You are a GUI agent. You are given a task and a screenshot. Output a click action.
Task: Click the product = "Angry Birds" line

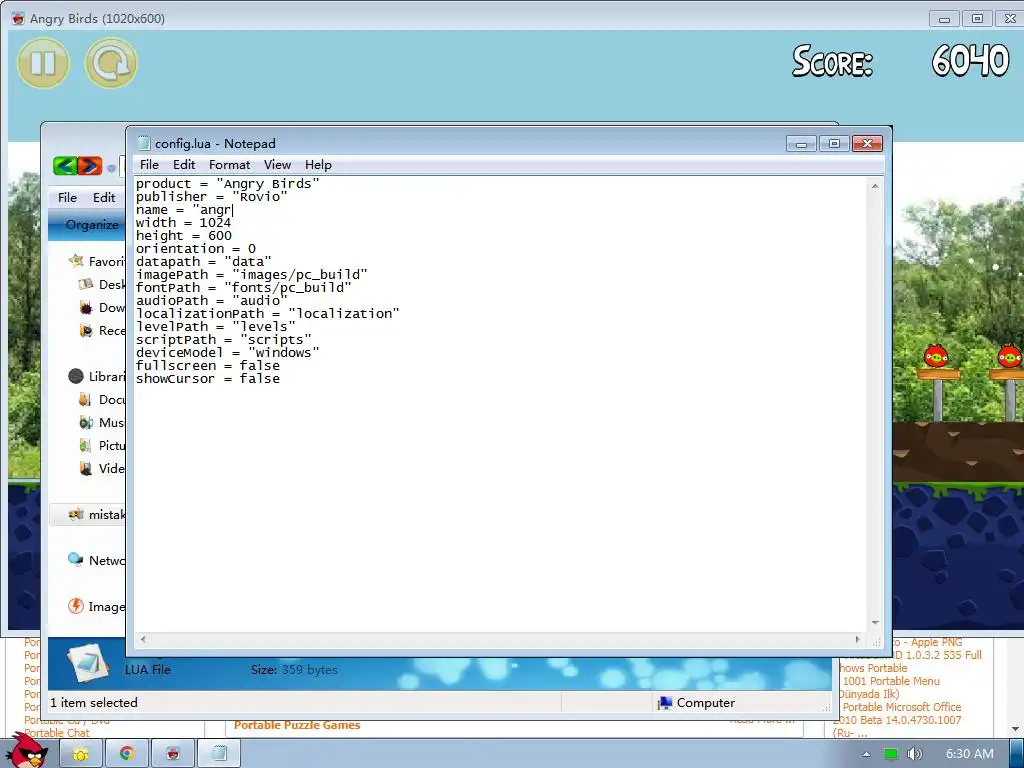coord(227,184)
